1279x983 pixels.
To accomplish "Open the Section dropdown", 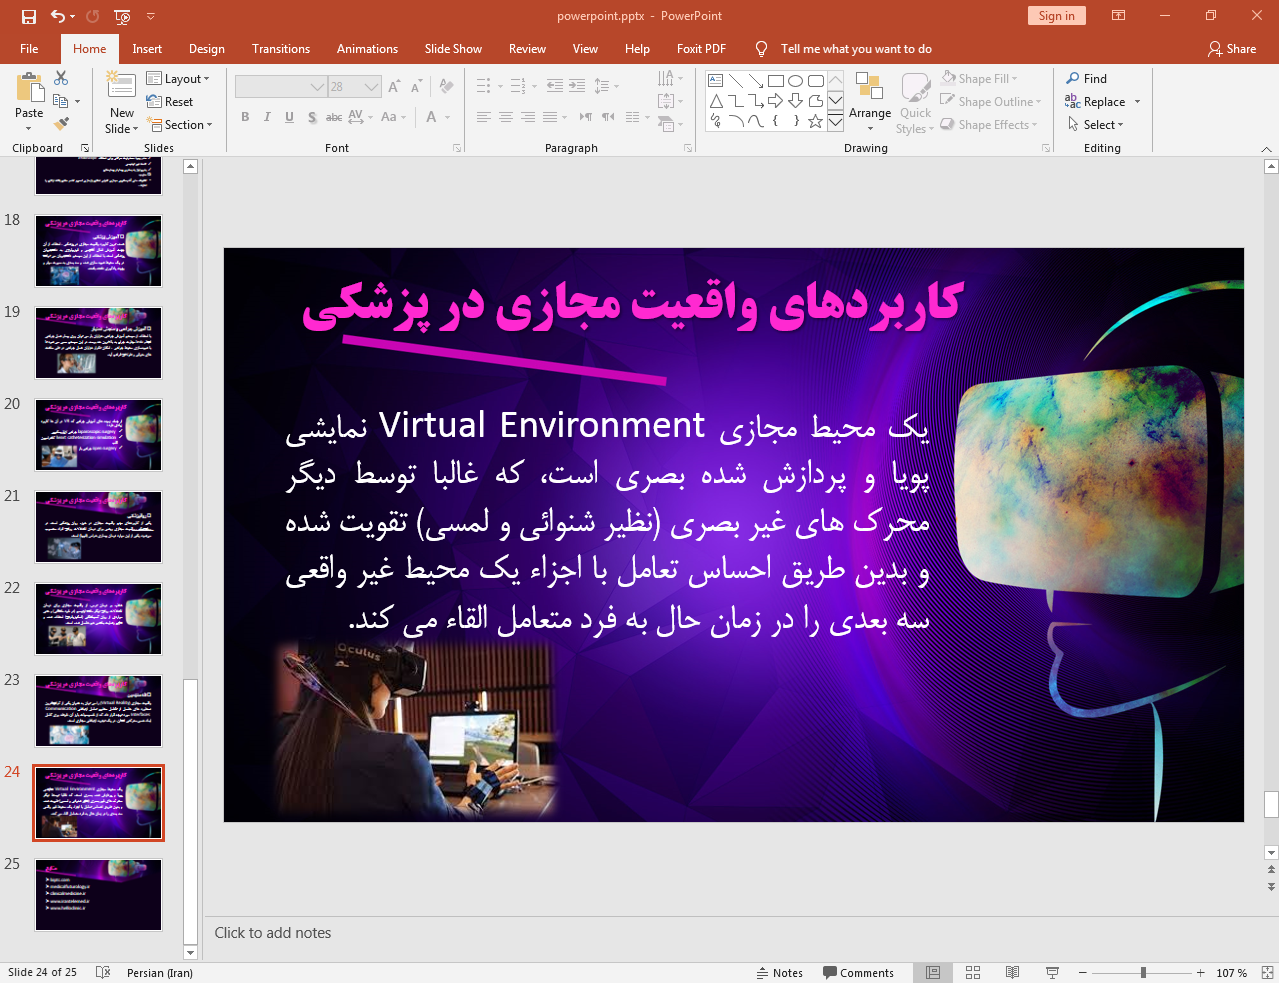I will pos(180,125).
